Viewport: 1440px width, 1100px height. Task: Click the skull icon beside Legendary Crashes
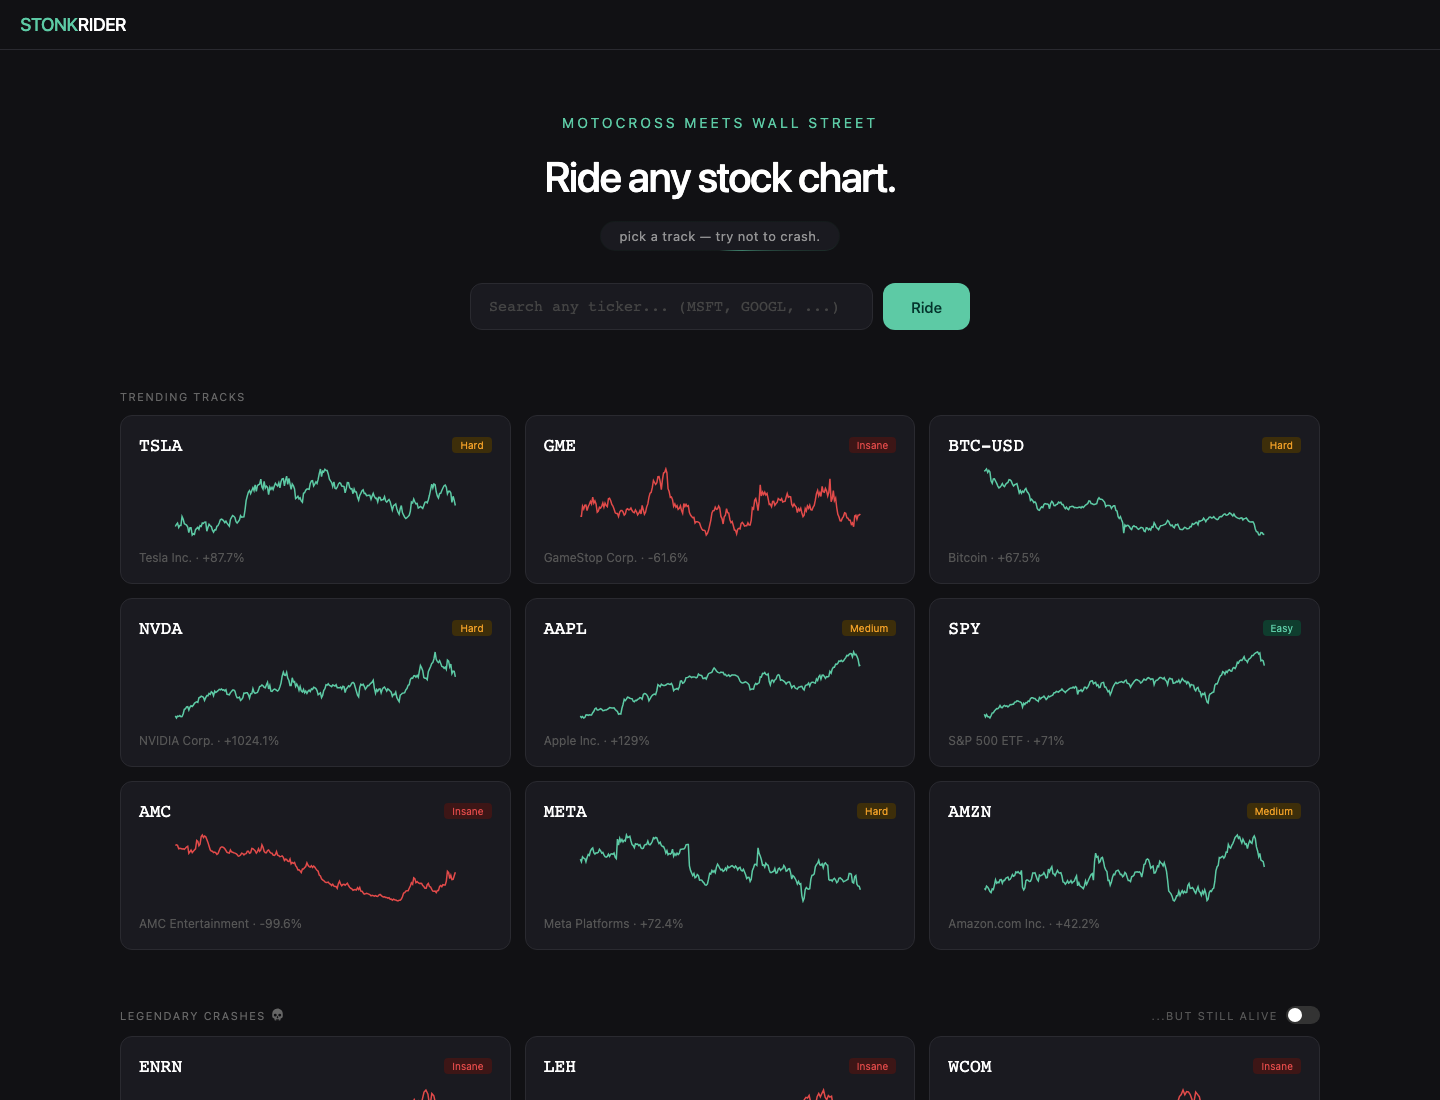pos(278,1015)
